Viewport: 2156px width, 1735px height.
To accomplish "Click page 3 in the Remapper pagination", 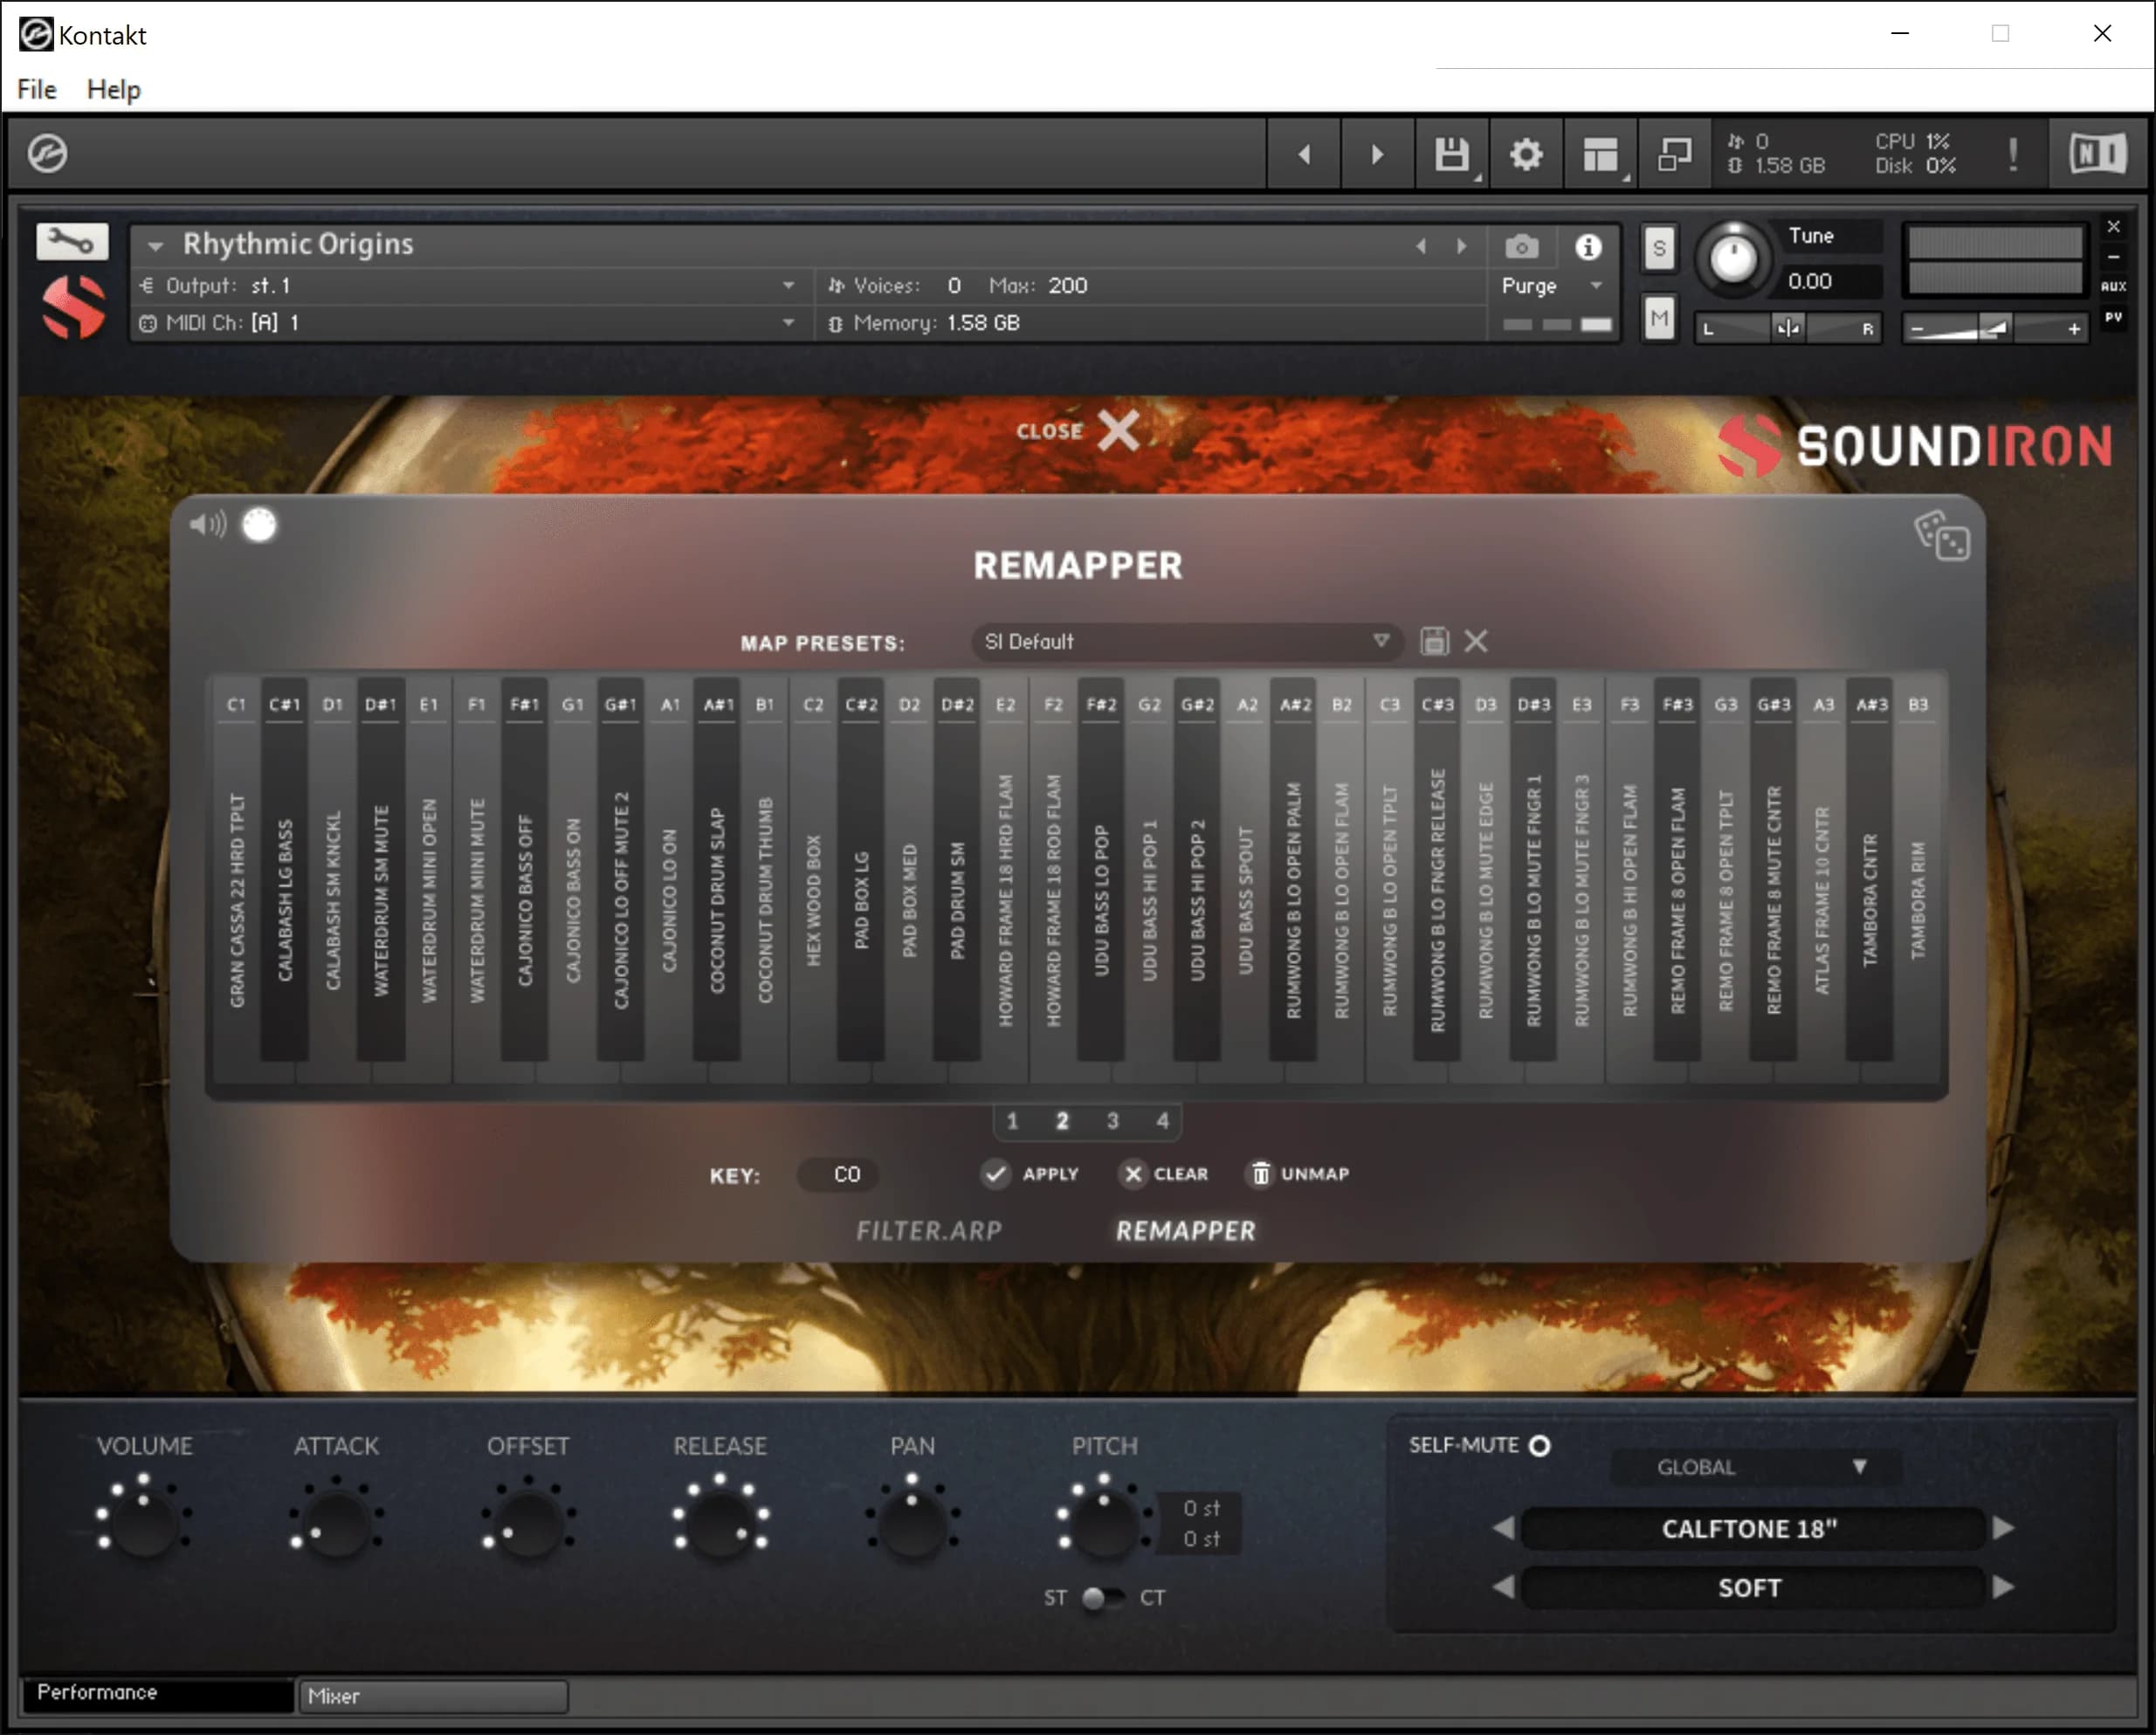I will click(1112, 1121).
